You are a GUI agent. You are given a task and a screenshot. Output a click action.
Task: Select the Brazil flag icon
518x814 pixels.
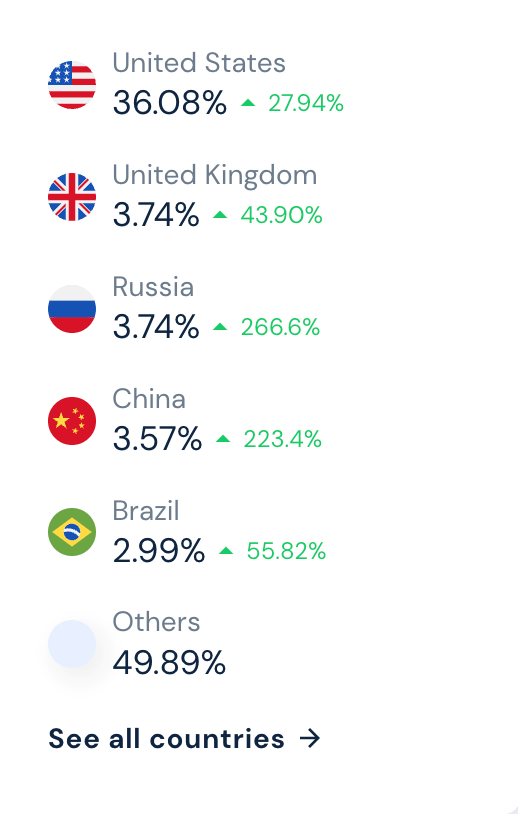[x=72, y=532]
